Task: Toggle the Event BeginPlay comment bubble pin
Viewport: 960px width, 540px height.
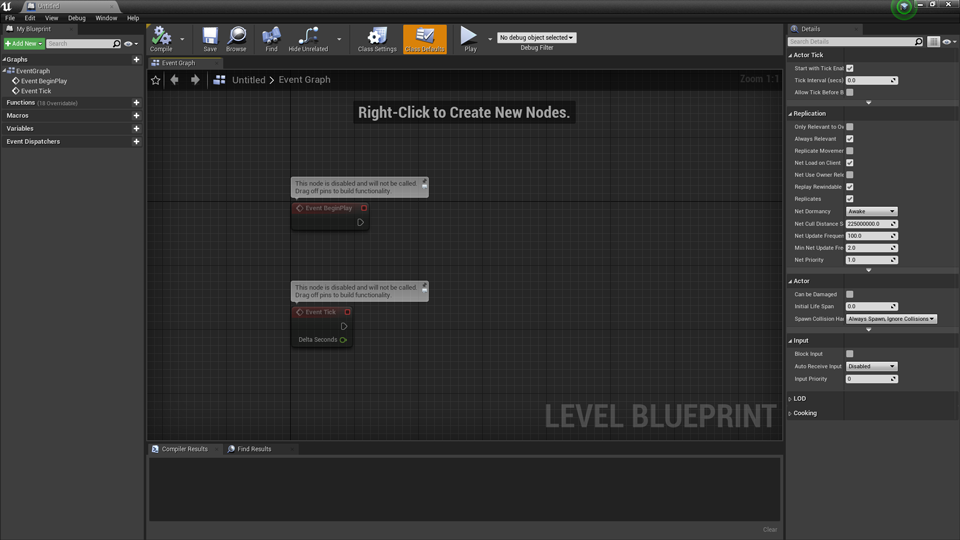Action: [x=424, y=182]
